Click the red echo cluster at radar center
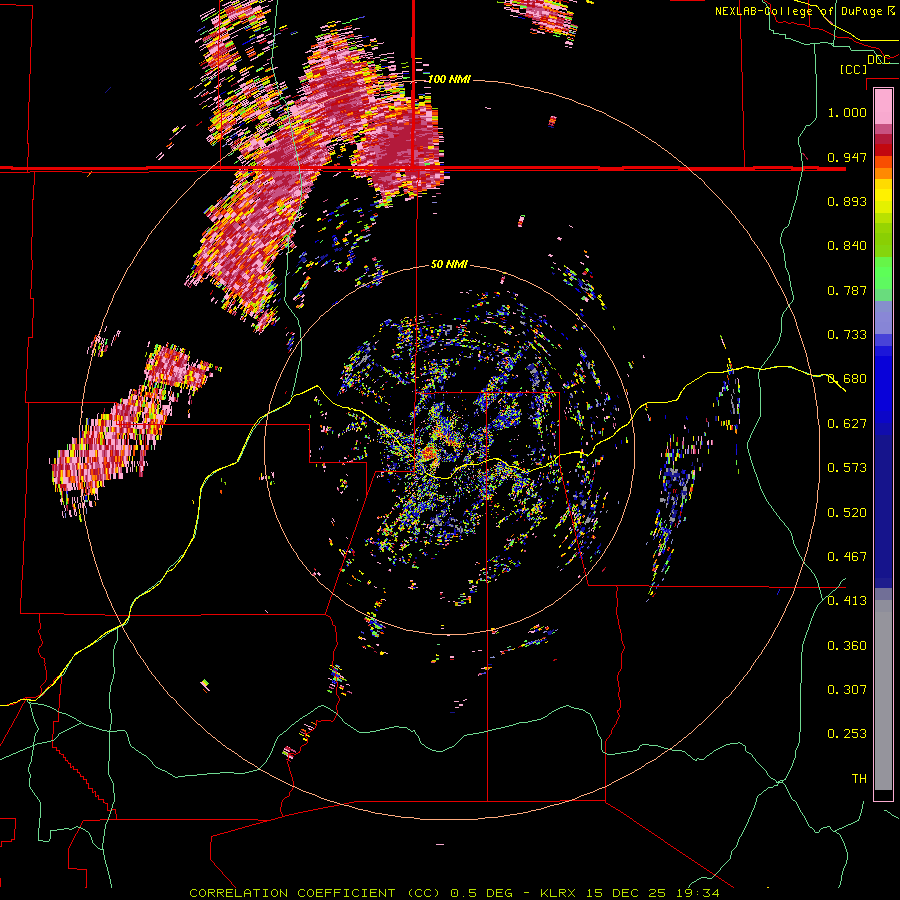900x900 pixels. tap(429, 455)
